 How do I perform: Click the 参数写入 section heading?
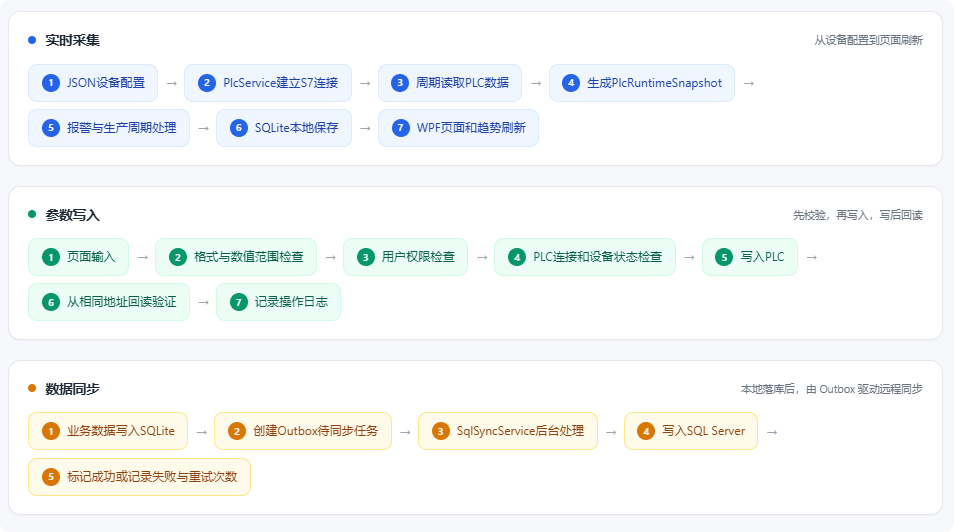coord(72,215)
